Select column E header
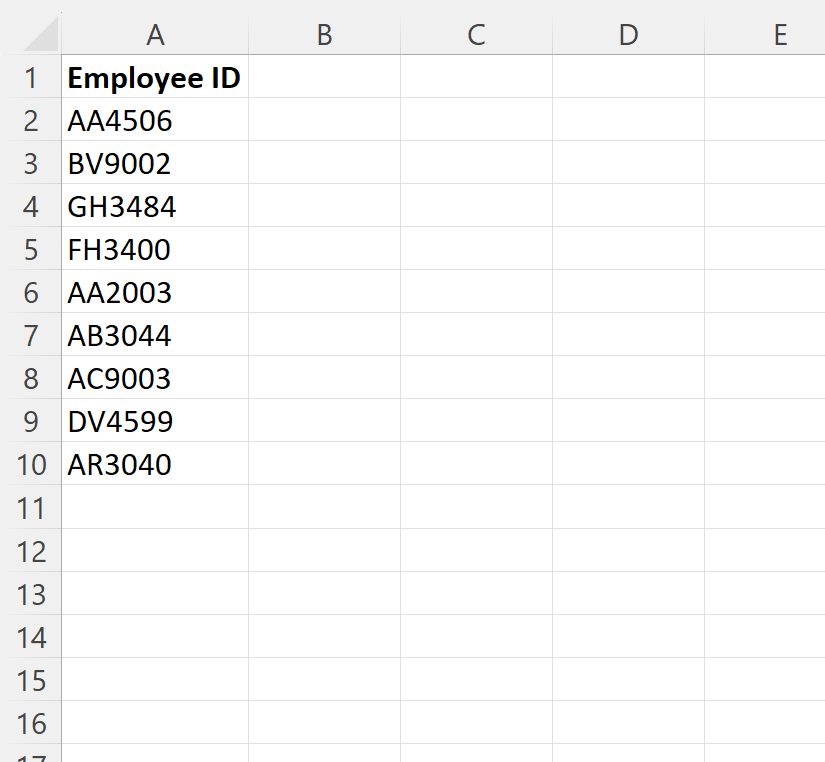Image resolution: width=825 pixels, height=762 pixels. click(x=780, y=34)
